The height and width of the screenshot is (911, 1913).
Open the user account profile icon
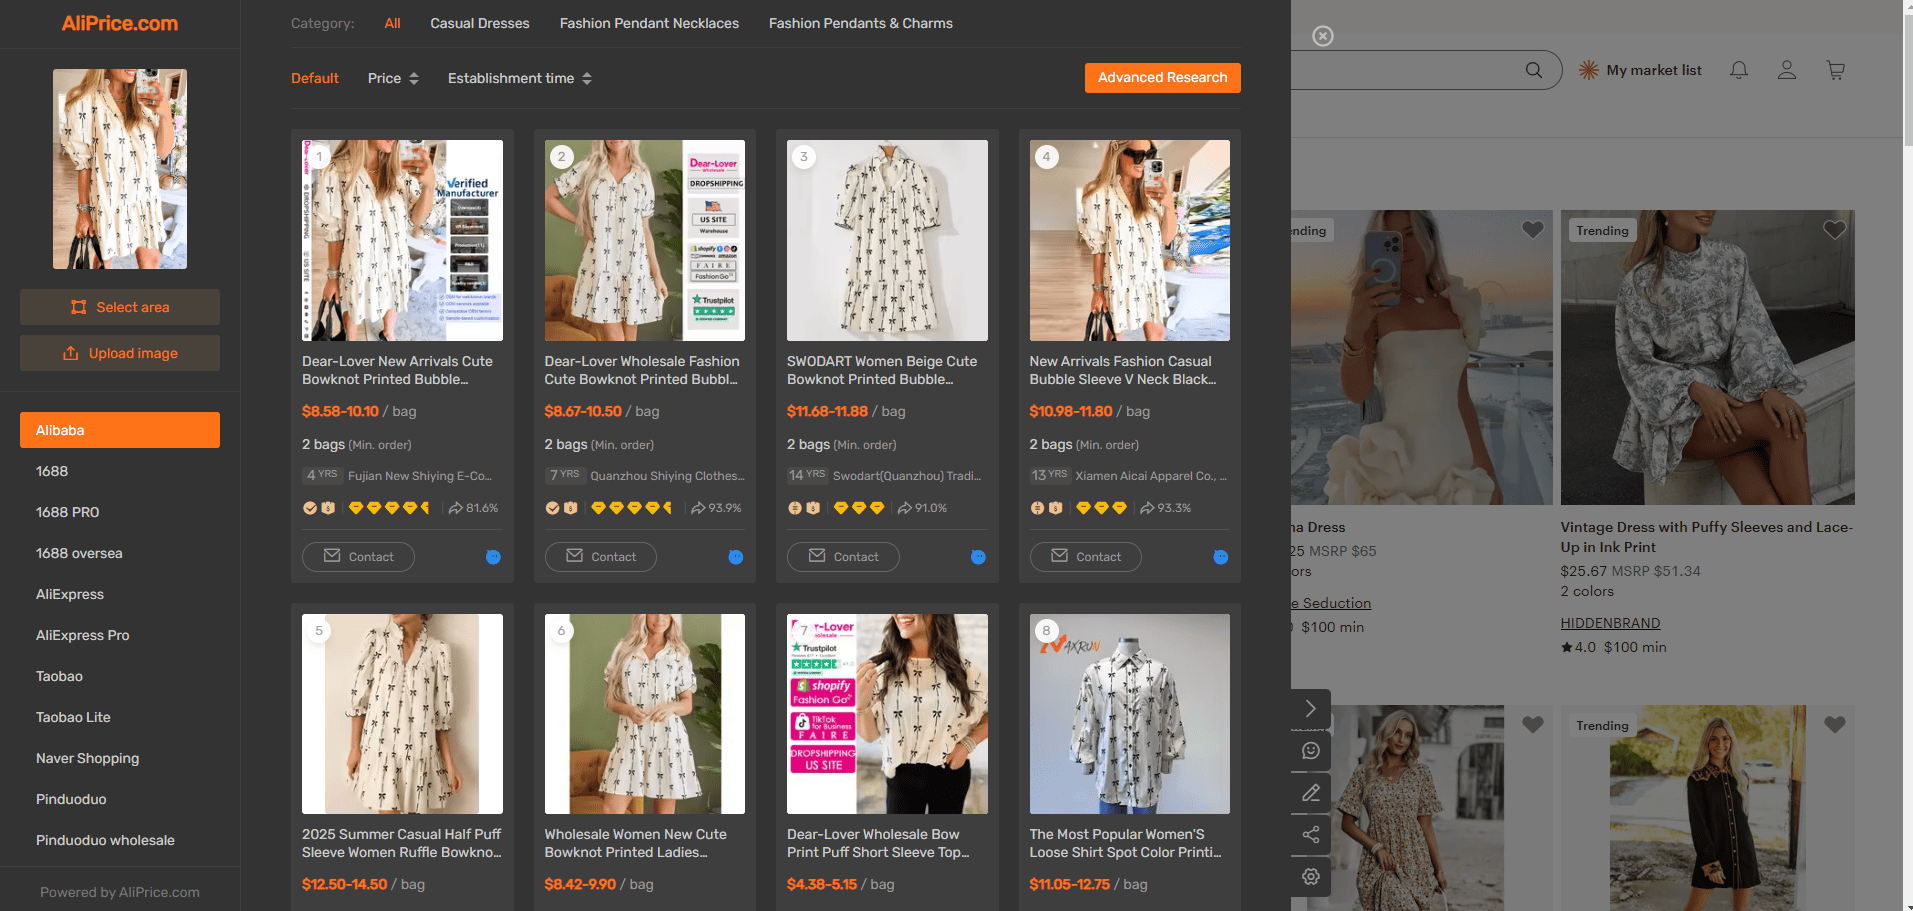pyautogui.click(x=1787, y=70)
